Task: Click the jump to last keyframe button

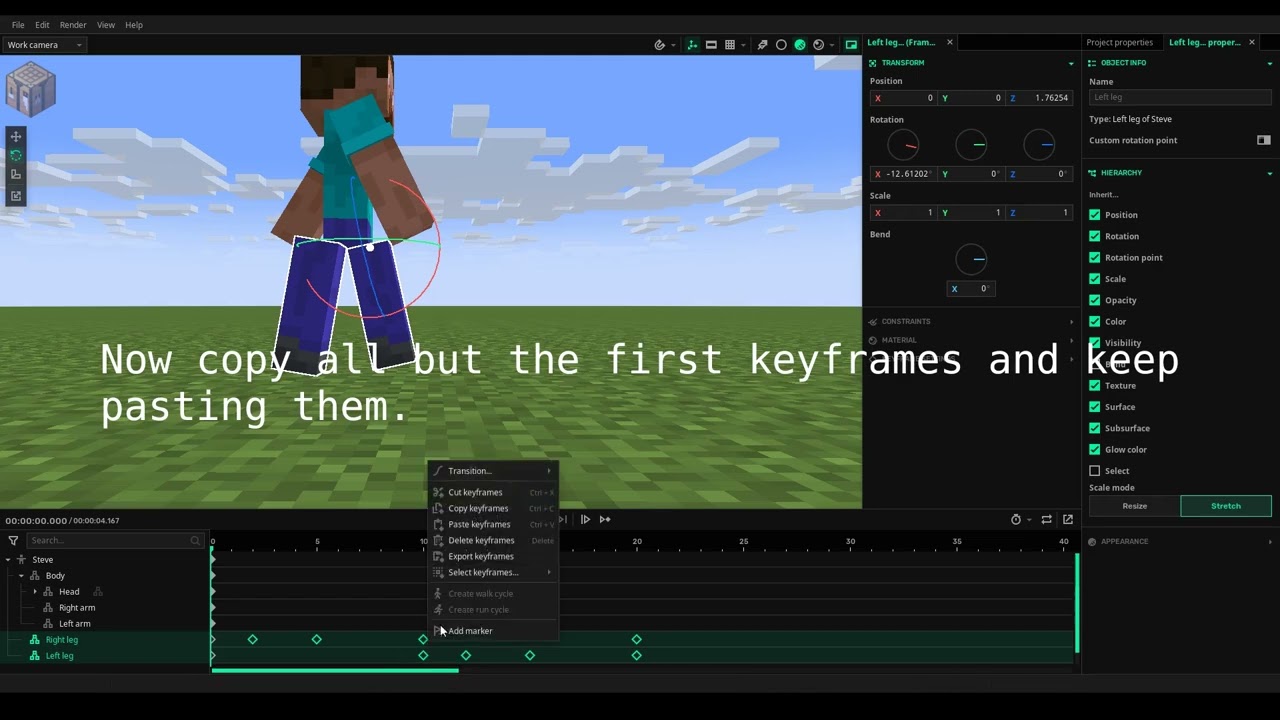Action: pos(605,519)
